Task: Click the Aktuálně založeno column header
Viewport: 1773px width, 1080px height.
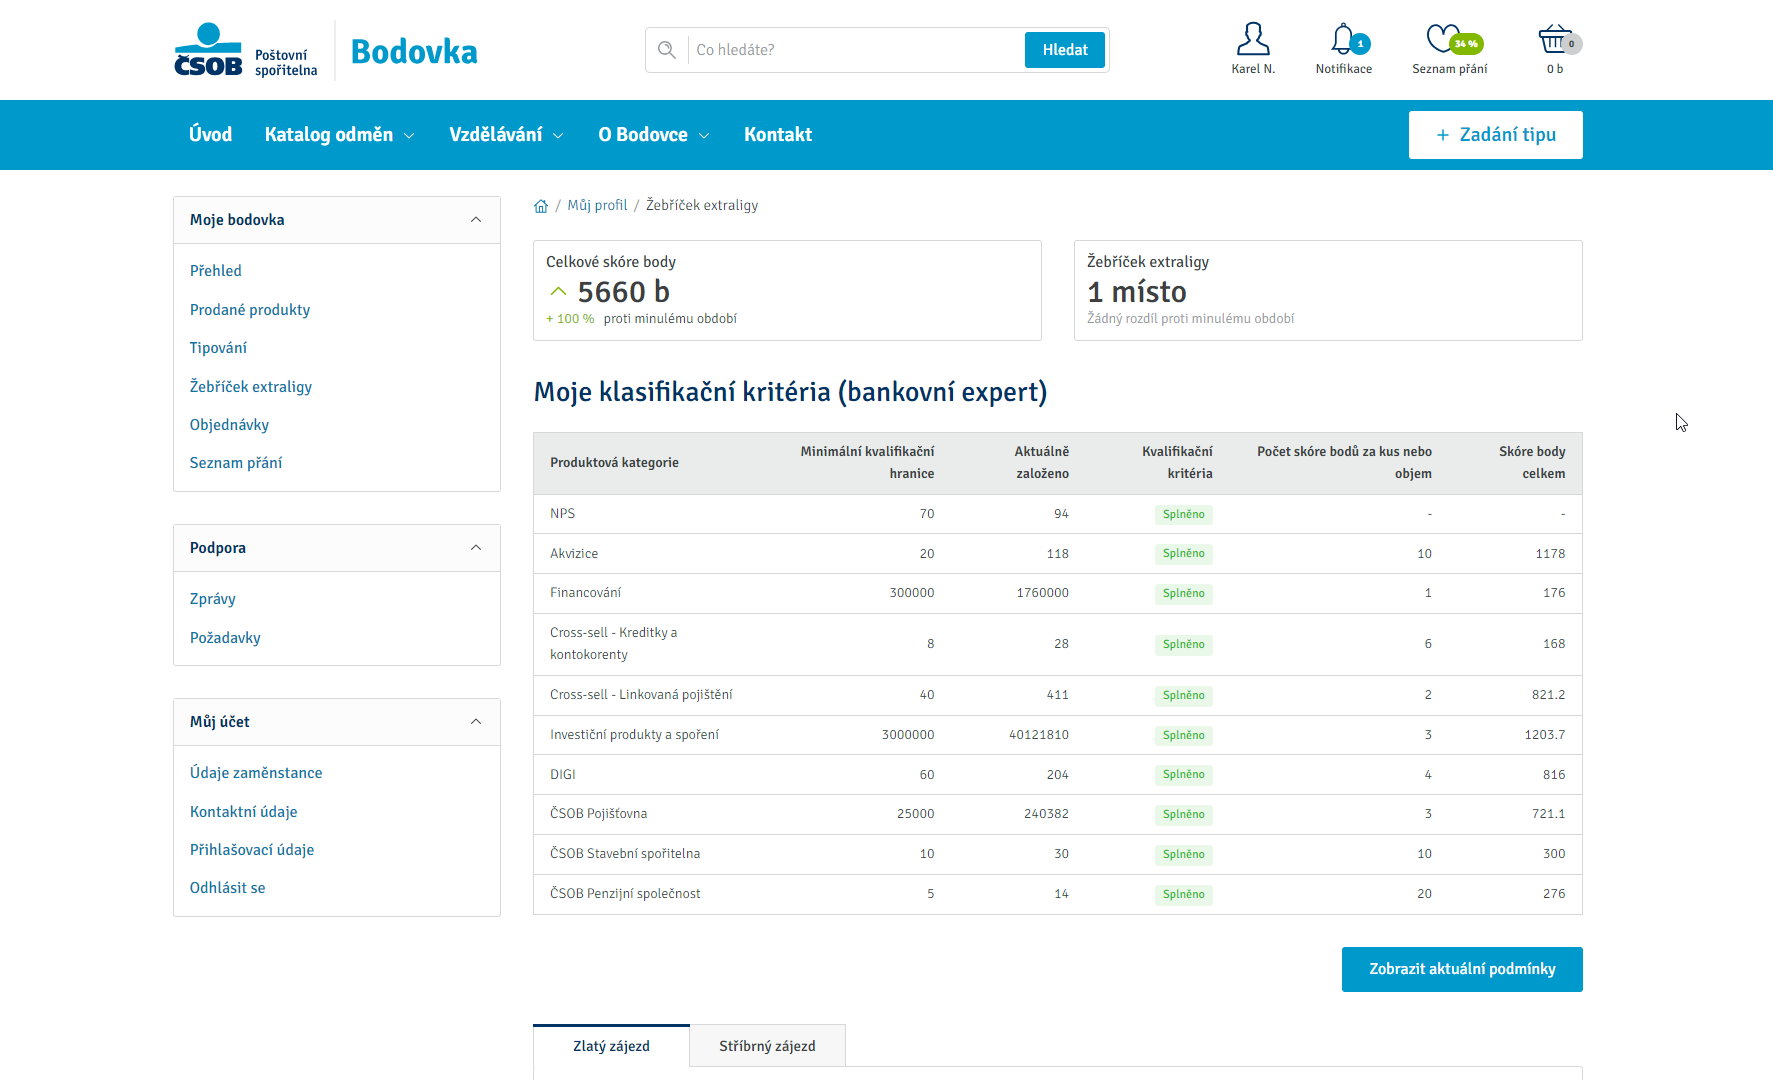Action: pyautogui.click(x=1042, y=463)
